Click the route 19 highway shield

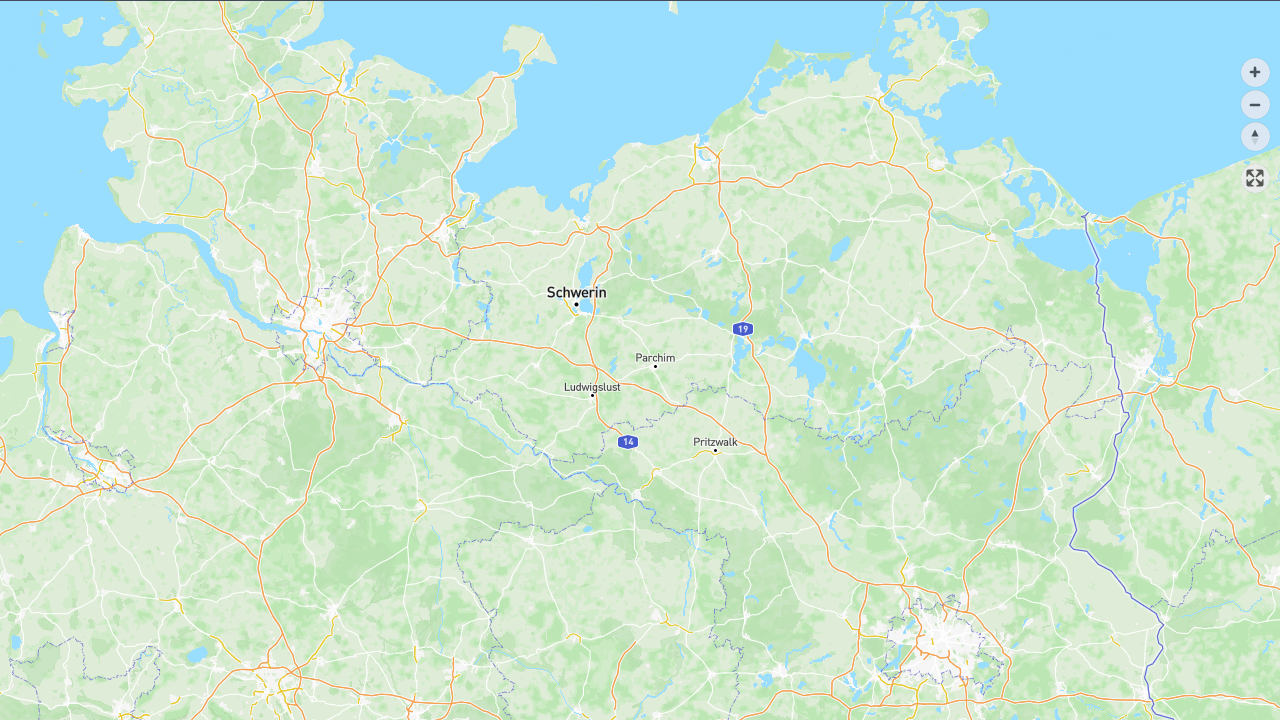click(742, 329)
